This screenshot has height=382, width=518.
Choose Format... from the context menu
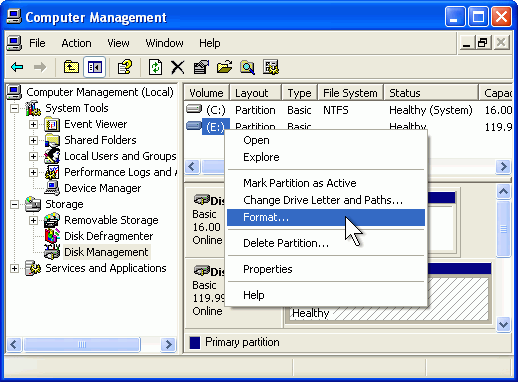click(326, 217)
